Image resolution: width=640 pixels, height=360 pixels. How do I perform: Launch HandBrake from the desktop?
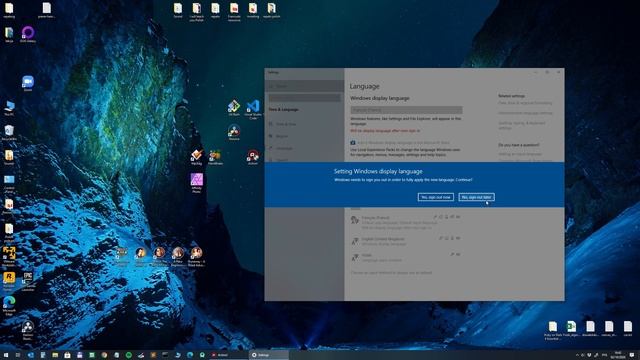[215, 157]
